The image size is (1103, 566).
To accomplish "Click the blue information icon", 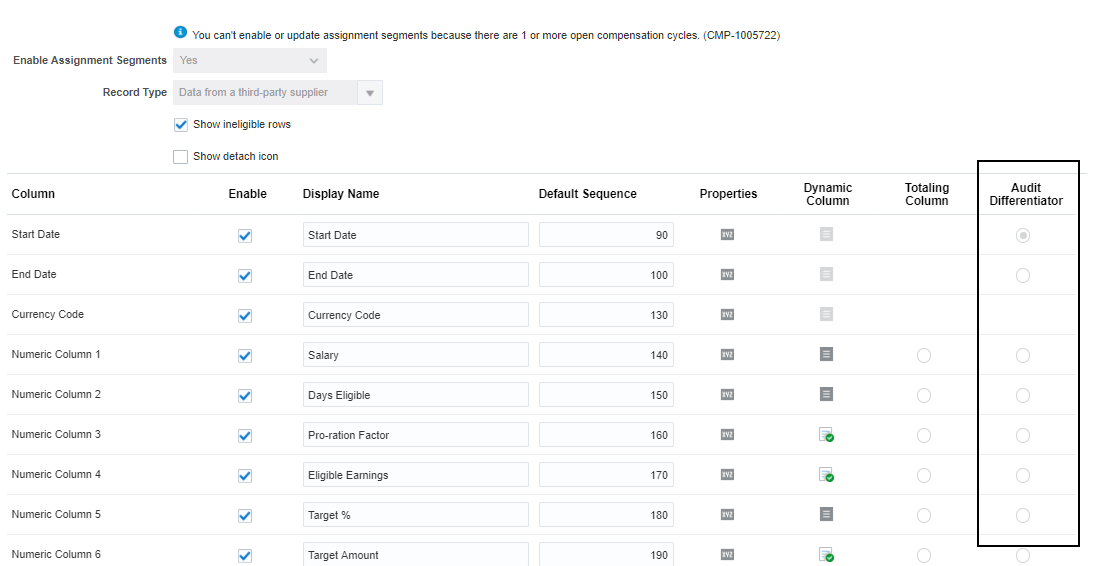I will click(x=180, y=33).
